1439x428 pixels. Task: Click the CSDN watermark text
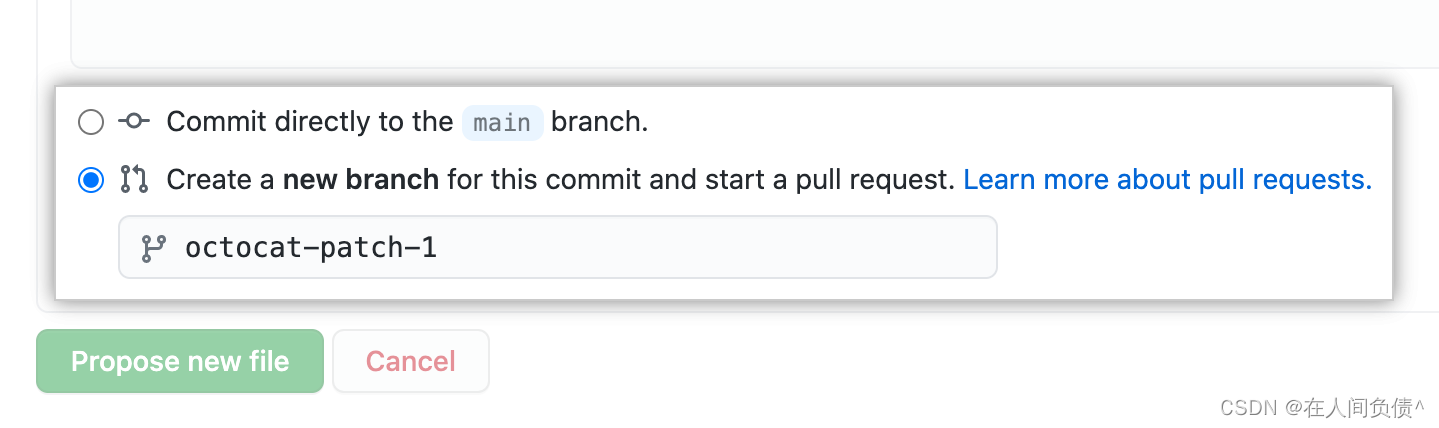coord(1322,407)
